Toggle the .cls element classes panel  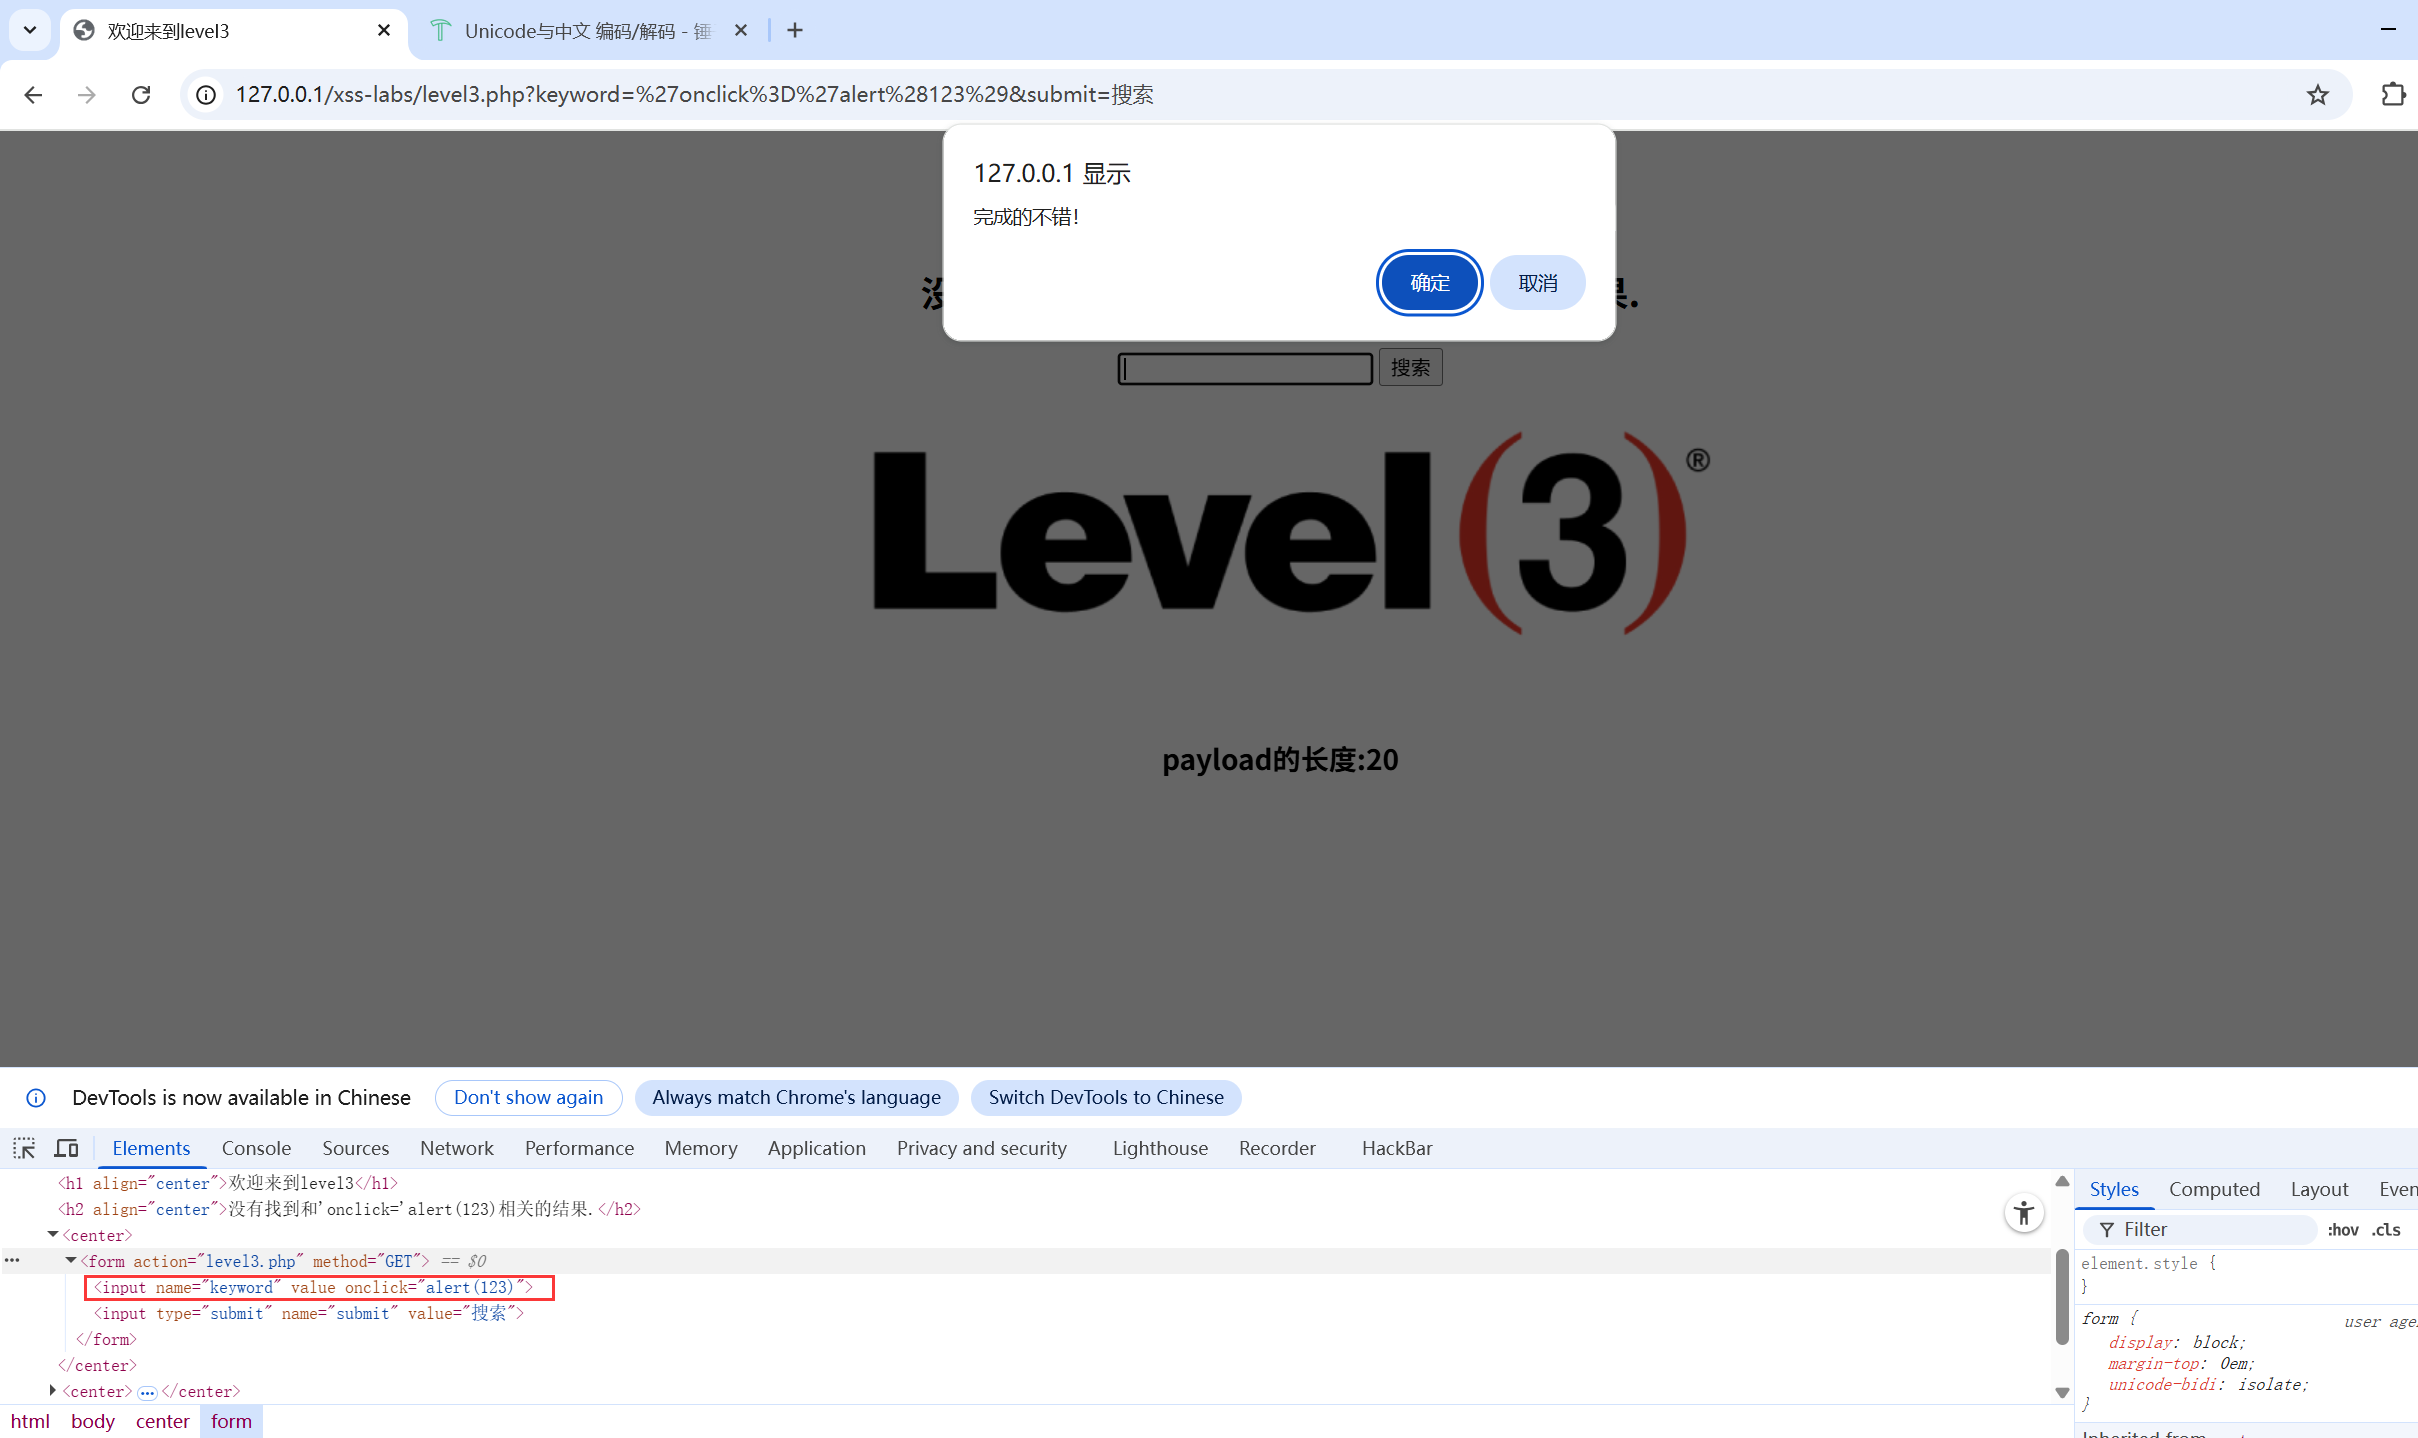click(x=2386, y=1230)
